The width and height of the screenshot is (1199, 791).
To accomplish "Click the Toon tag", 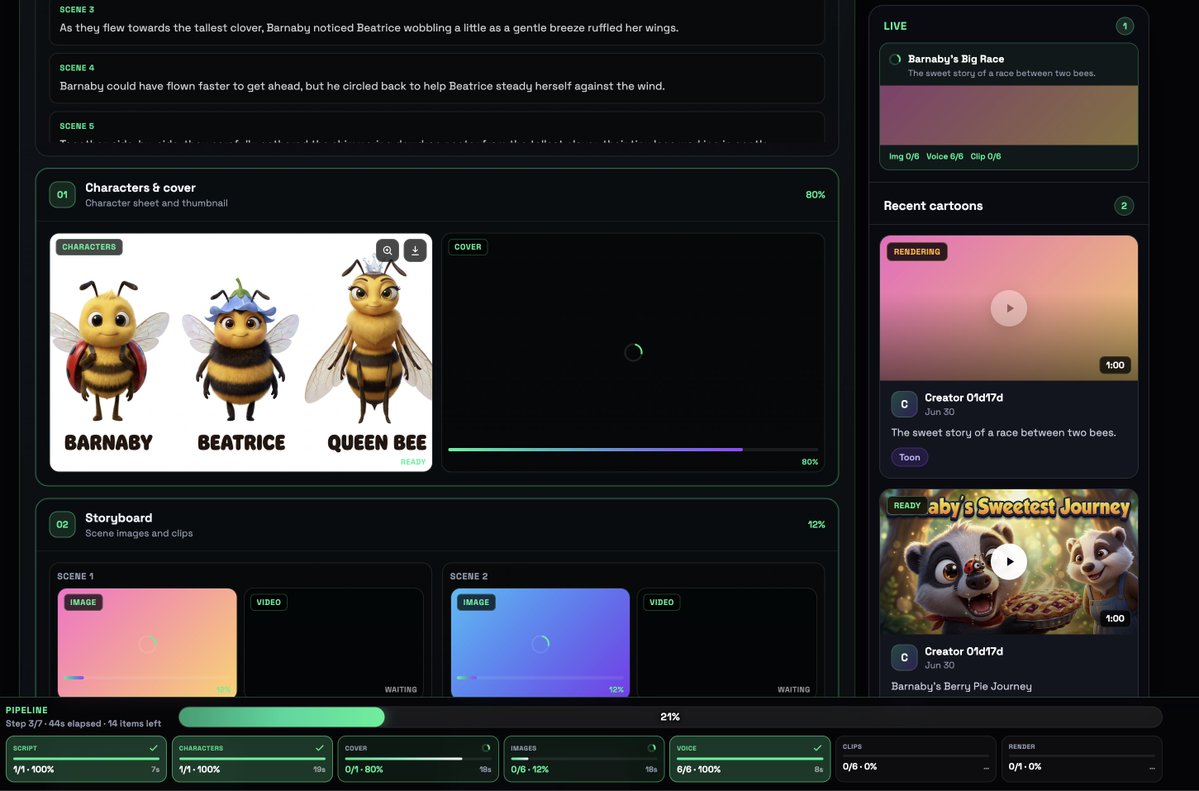I will point(909,457).
